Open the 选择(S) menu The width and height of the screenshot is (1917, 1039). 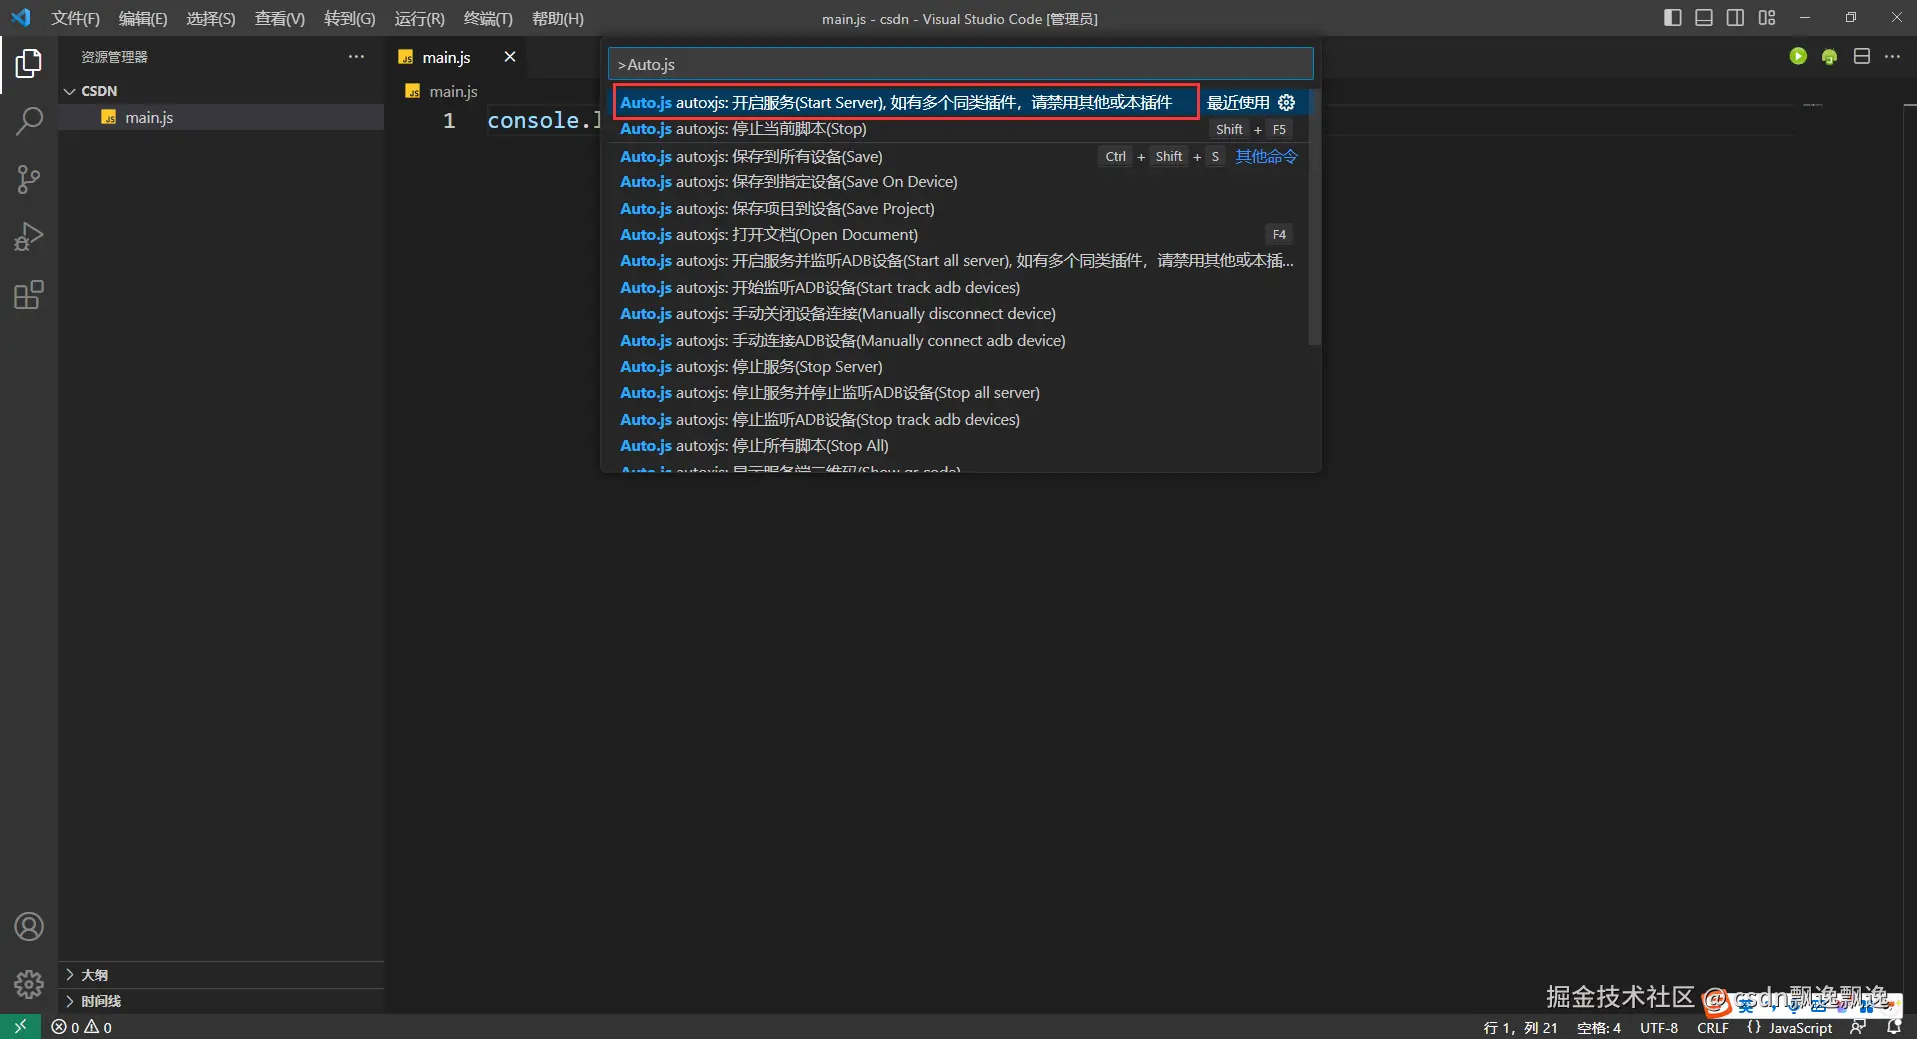(211, 19)
